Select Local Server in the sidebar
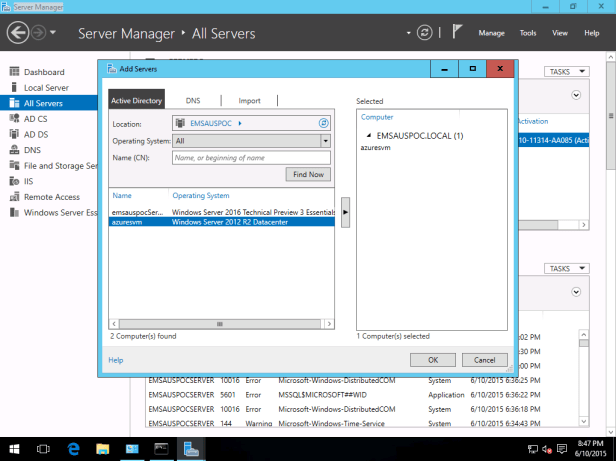The height and width of the screenshot is (461, 616). 45,87
